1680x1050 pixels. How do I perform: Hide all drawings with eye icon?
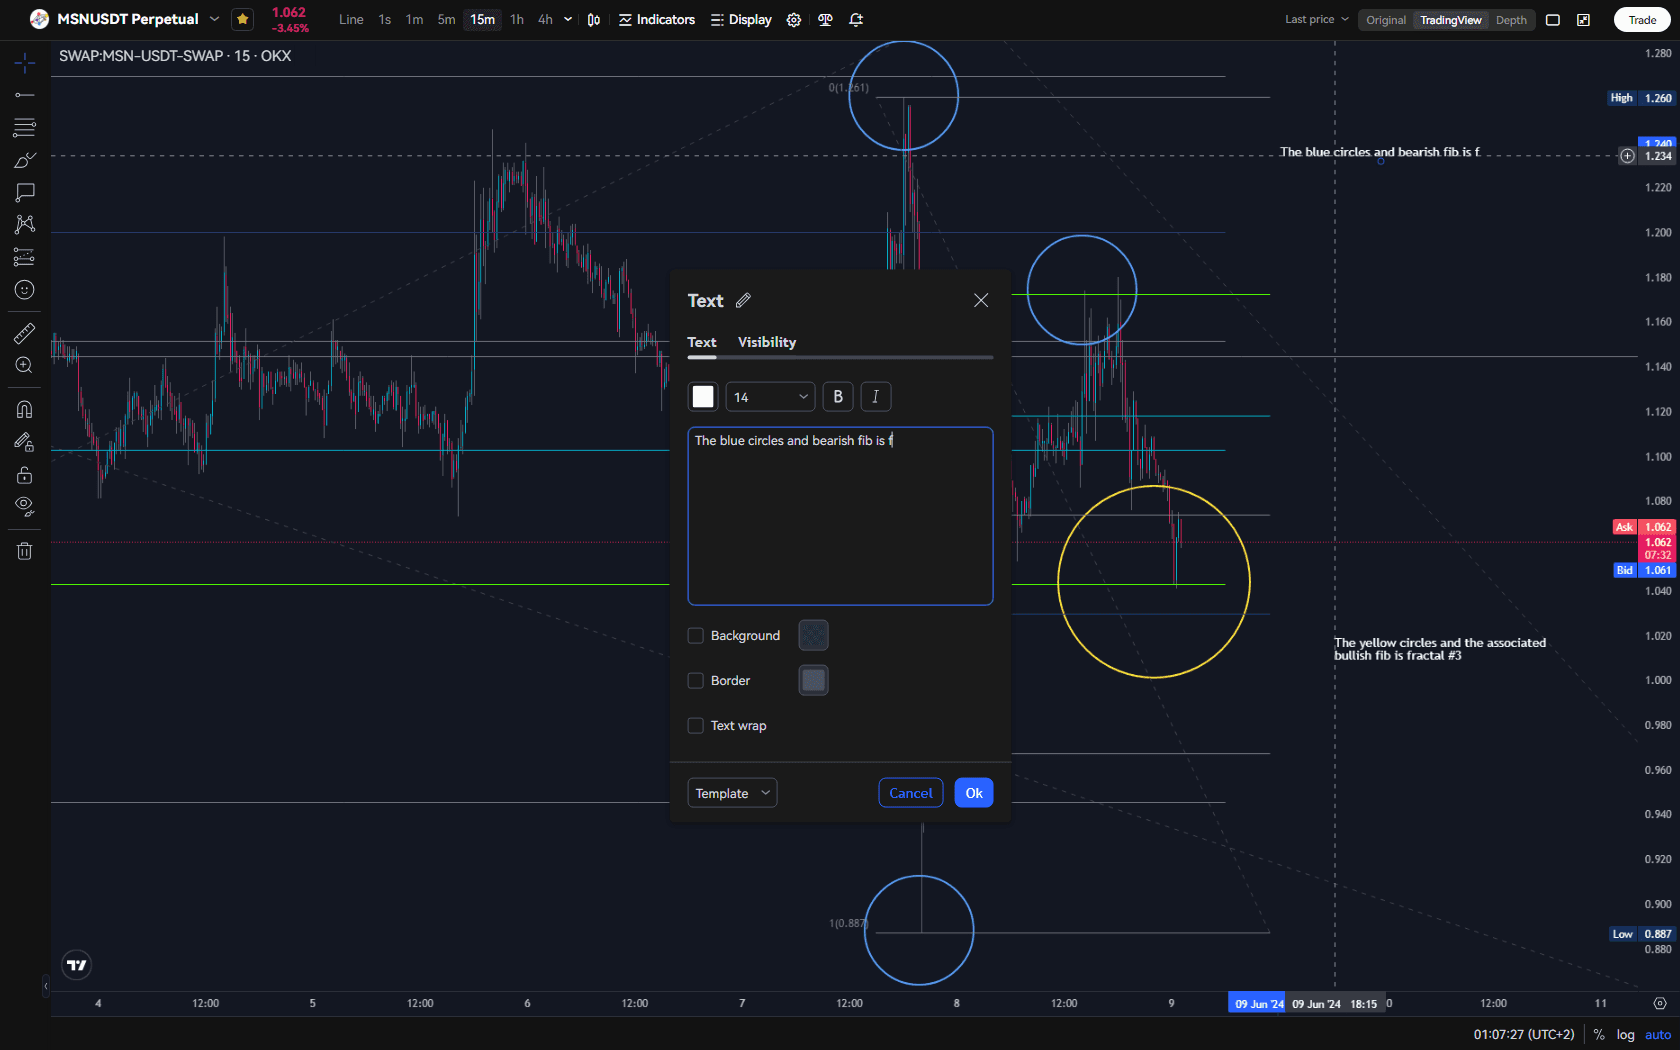coord(25,506)
